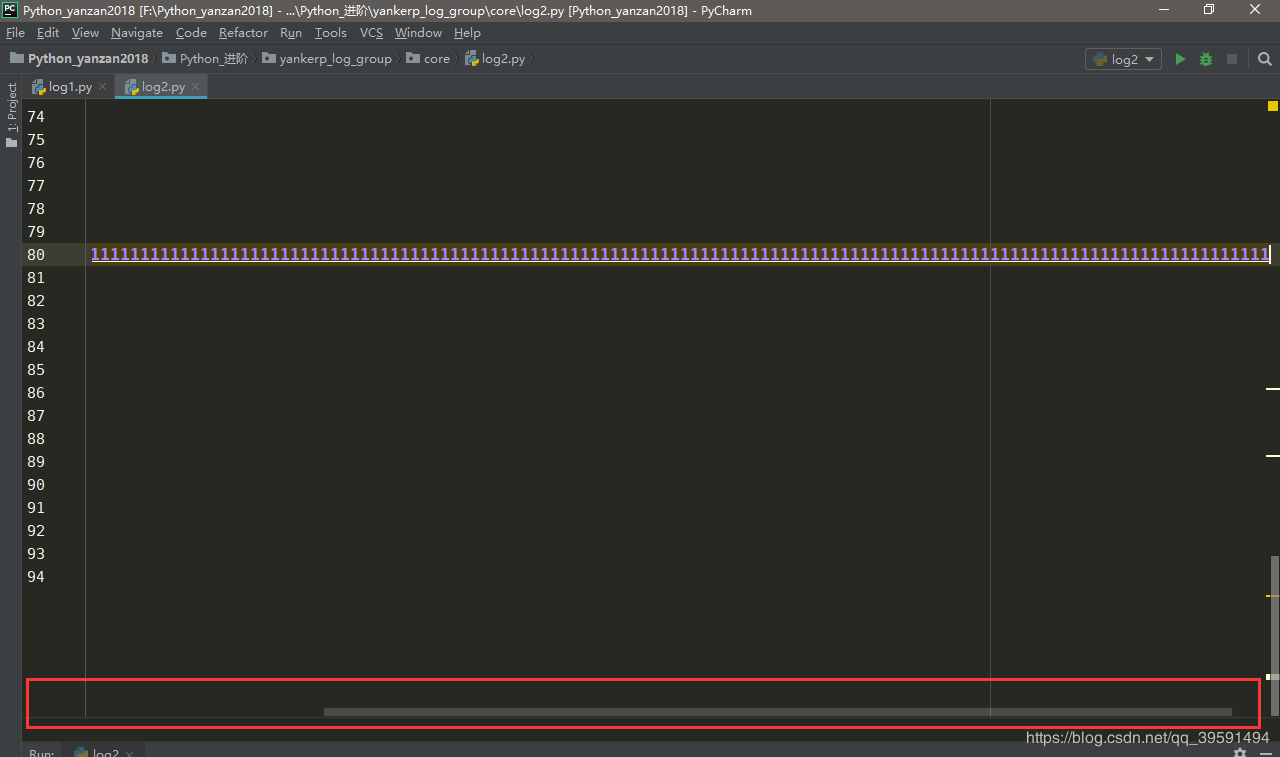Start debugging with the bug icon
This screenshot has height=757, width=1280.
coord(1206,59)
